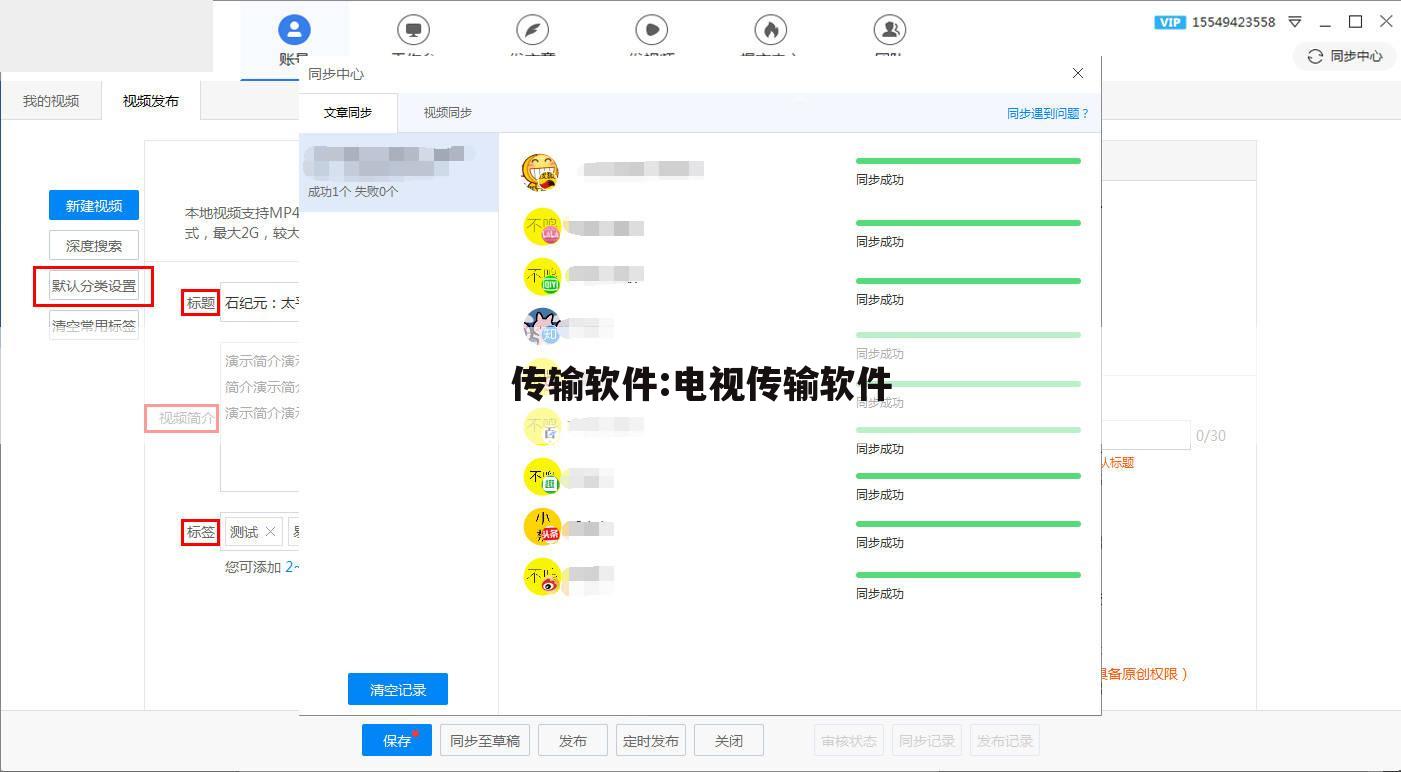1401x772 pixels.
Task: Select the record showing 成功1个 失败0个
Action: [x=398, y=172]
